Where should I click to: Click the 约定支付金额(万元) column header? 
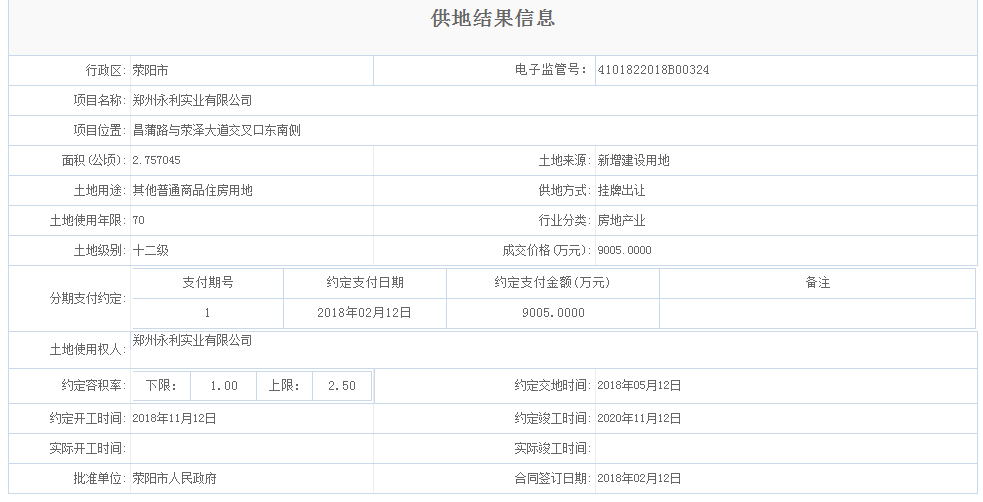[x=552, y=283]
